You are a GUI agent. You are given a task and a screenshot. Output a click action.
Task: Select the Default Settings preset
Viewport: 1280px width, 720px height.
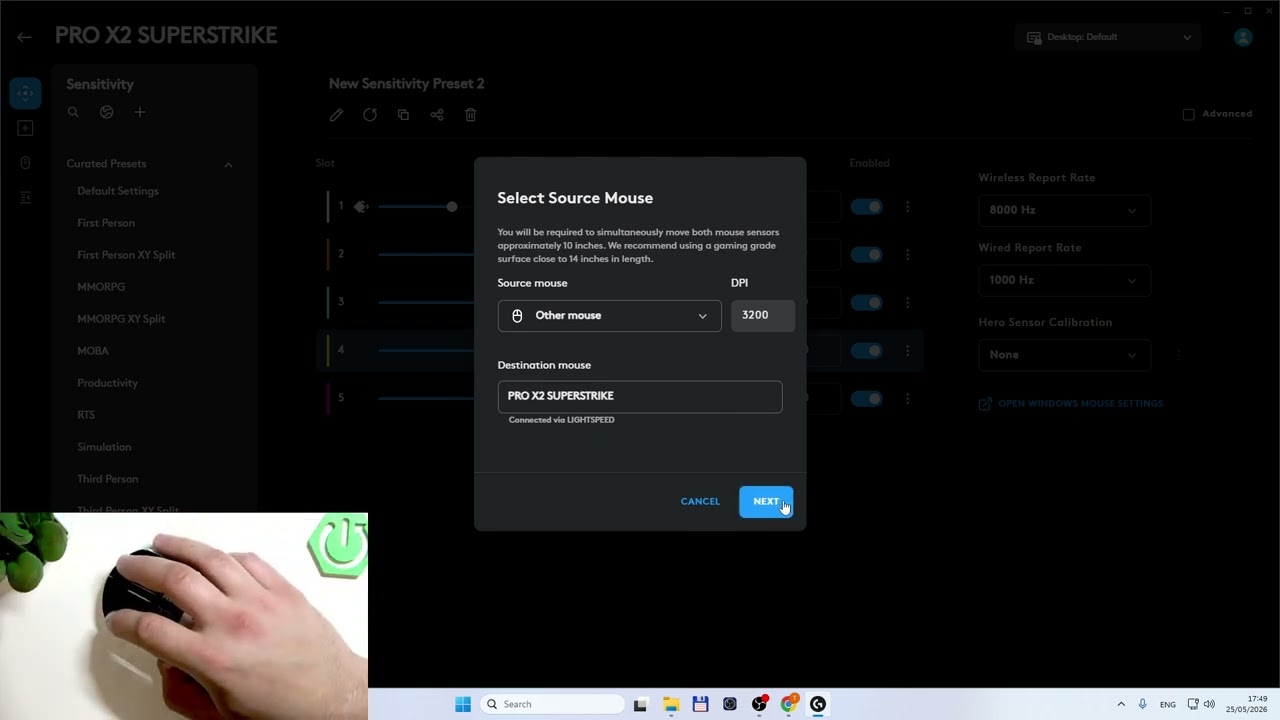click(118, 191)
